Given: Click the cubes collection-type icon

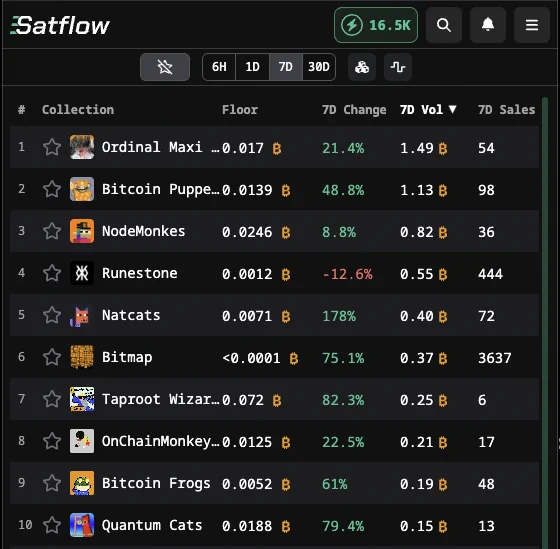Looking at the screenshot, I should click(362, 67).
